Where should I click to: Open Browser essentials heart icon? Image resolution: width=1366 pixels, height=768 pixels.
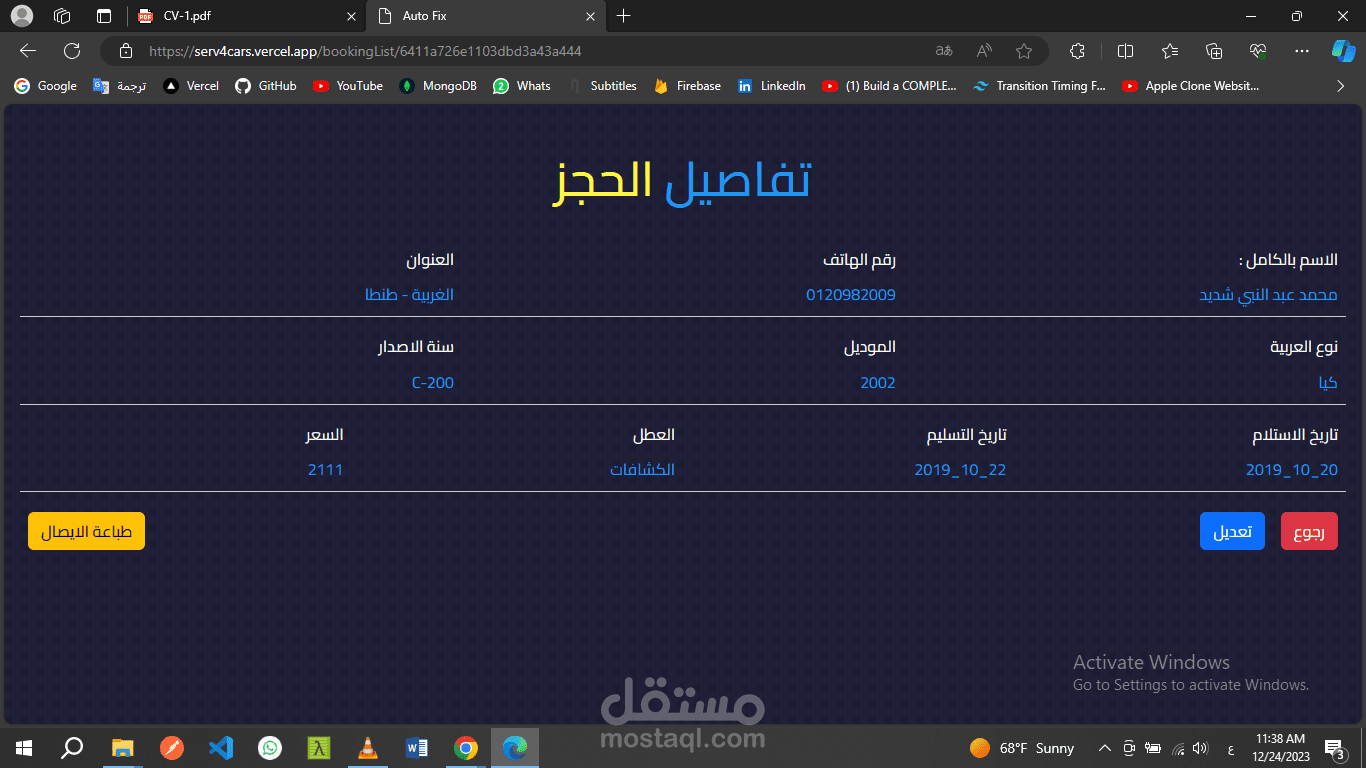1258,51
